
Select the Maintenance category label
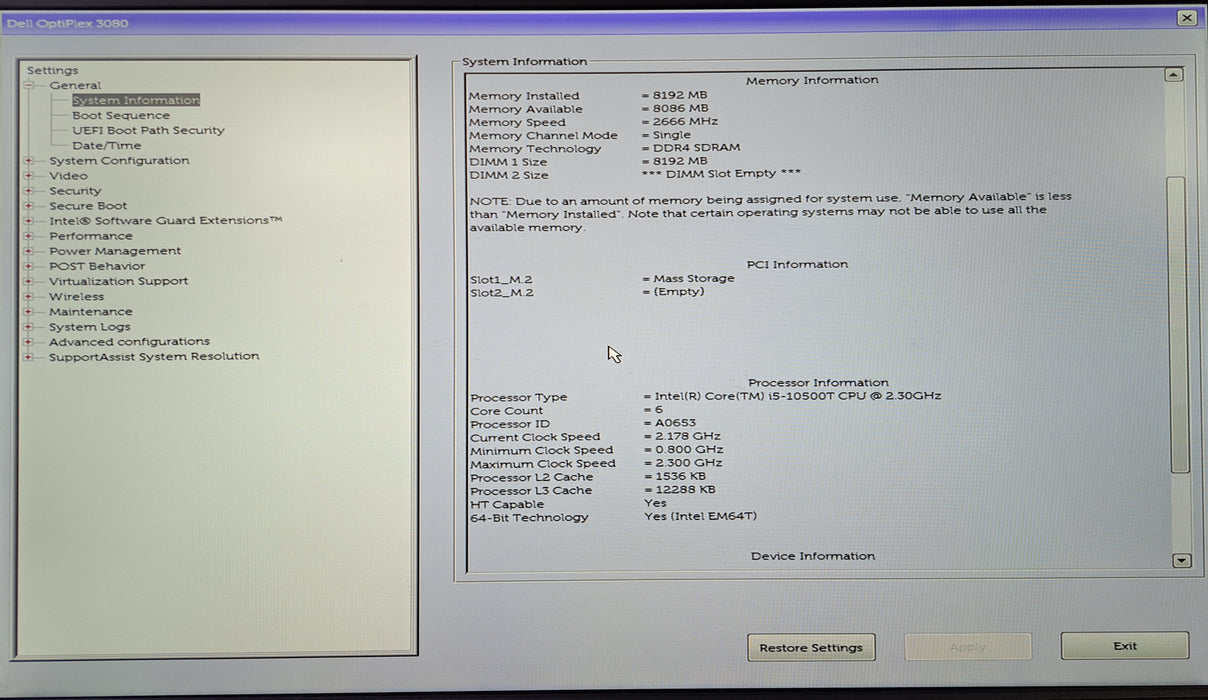tap(91, 311)
